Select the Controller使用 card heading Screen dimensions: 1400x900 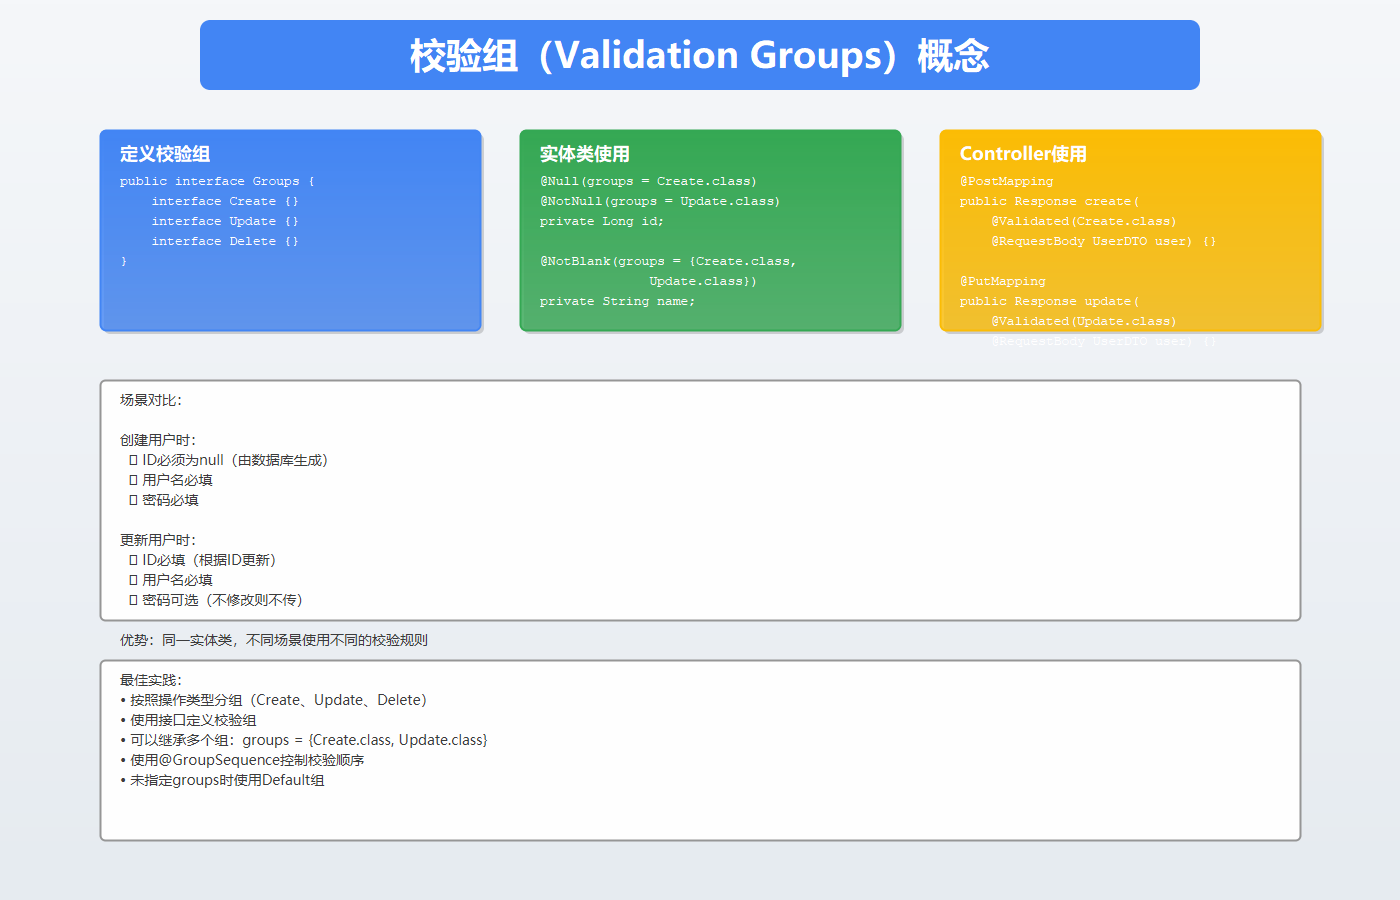point(1023,154)
